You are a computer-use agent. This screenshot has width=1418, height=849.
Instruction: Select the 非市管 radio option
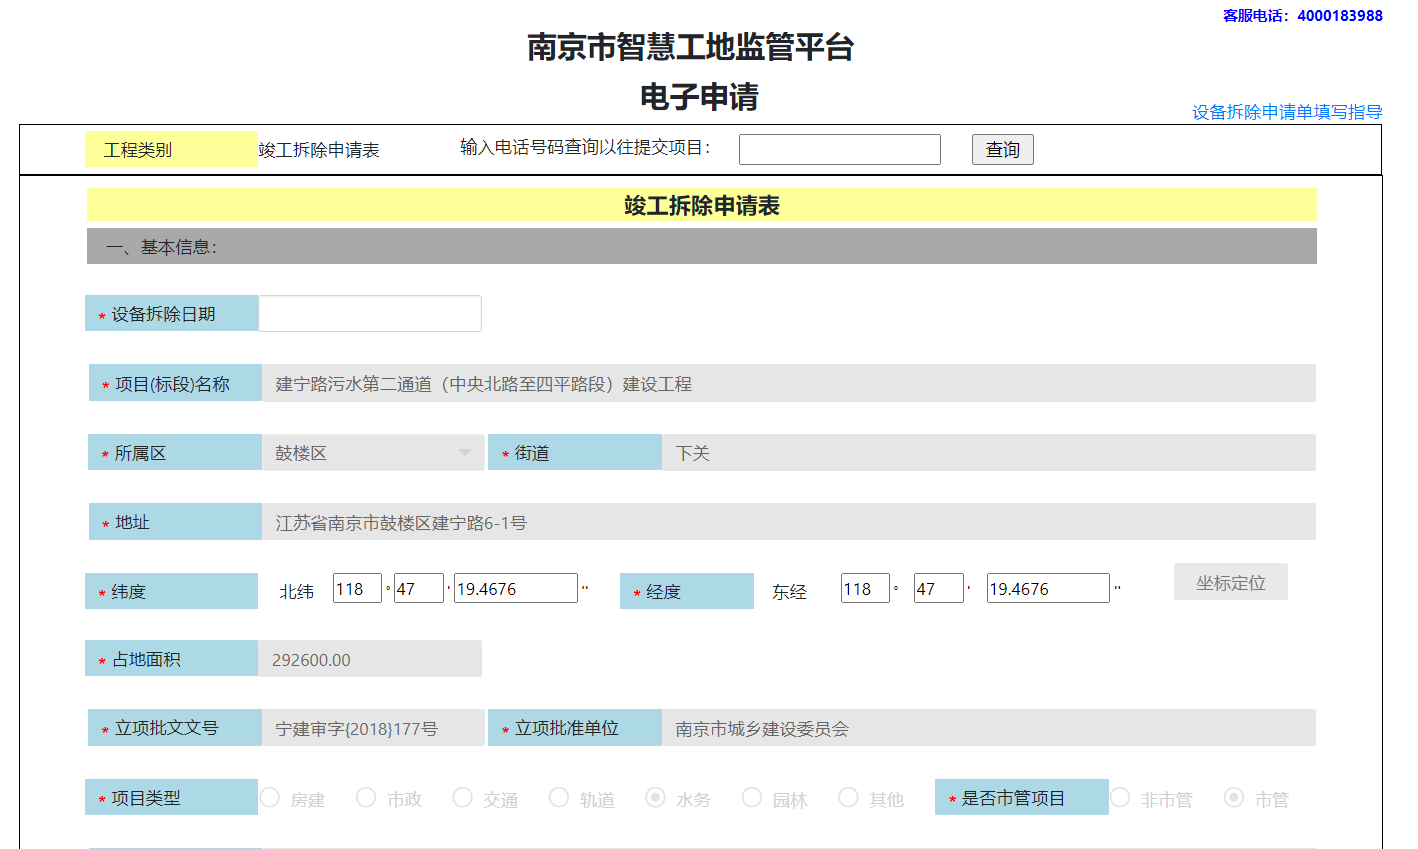[1120, 797]
